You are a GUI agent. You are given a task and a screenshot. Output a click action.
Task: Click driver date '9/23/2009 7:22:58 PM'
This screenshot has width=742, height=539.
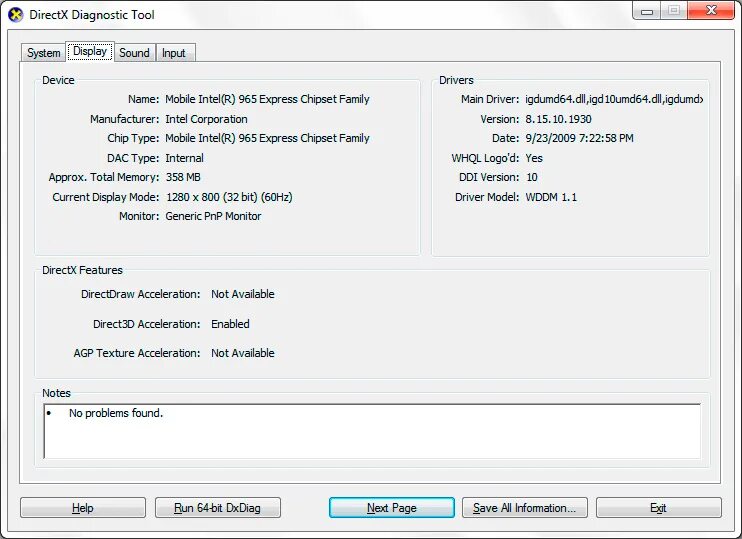tap(579, 138)
